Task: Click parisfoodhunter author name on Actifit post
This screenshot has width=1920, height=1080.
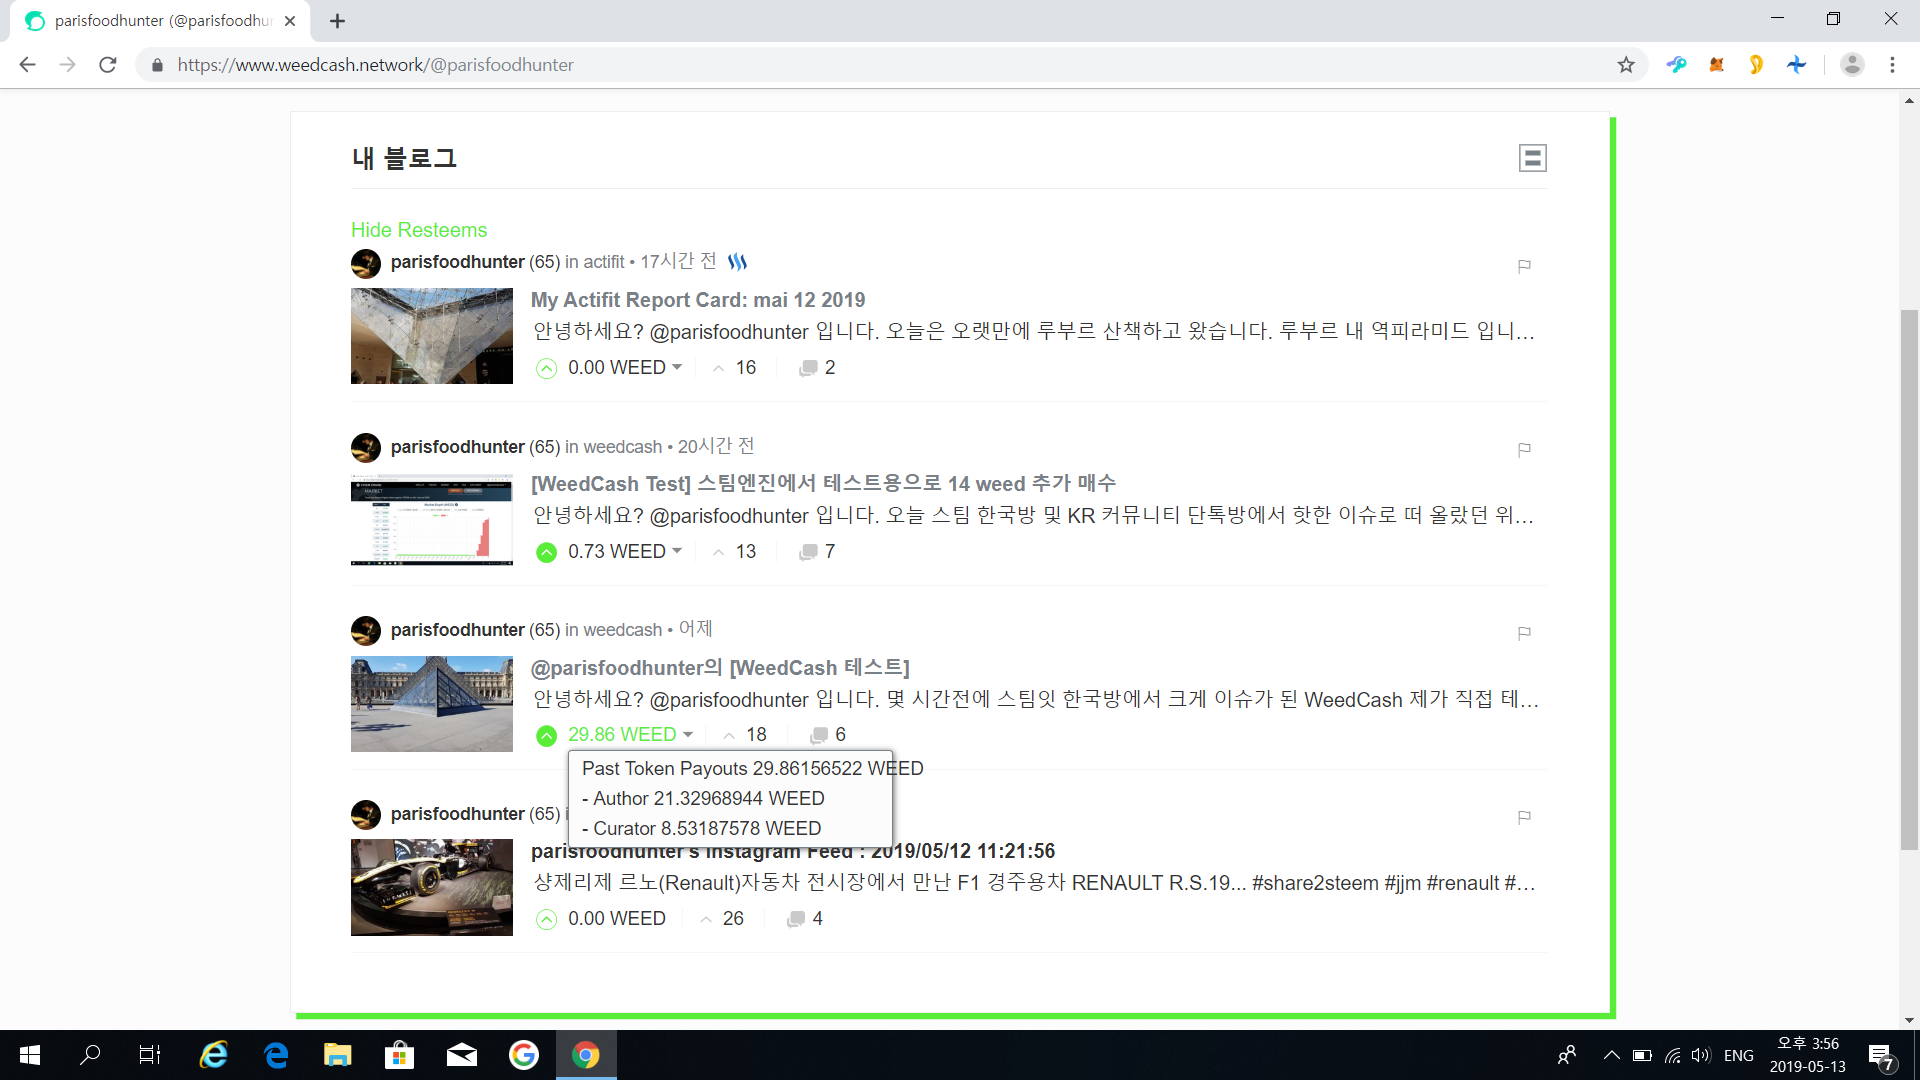Action: (x=457, y=262)
